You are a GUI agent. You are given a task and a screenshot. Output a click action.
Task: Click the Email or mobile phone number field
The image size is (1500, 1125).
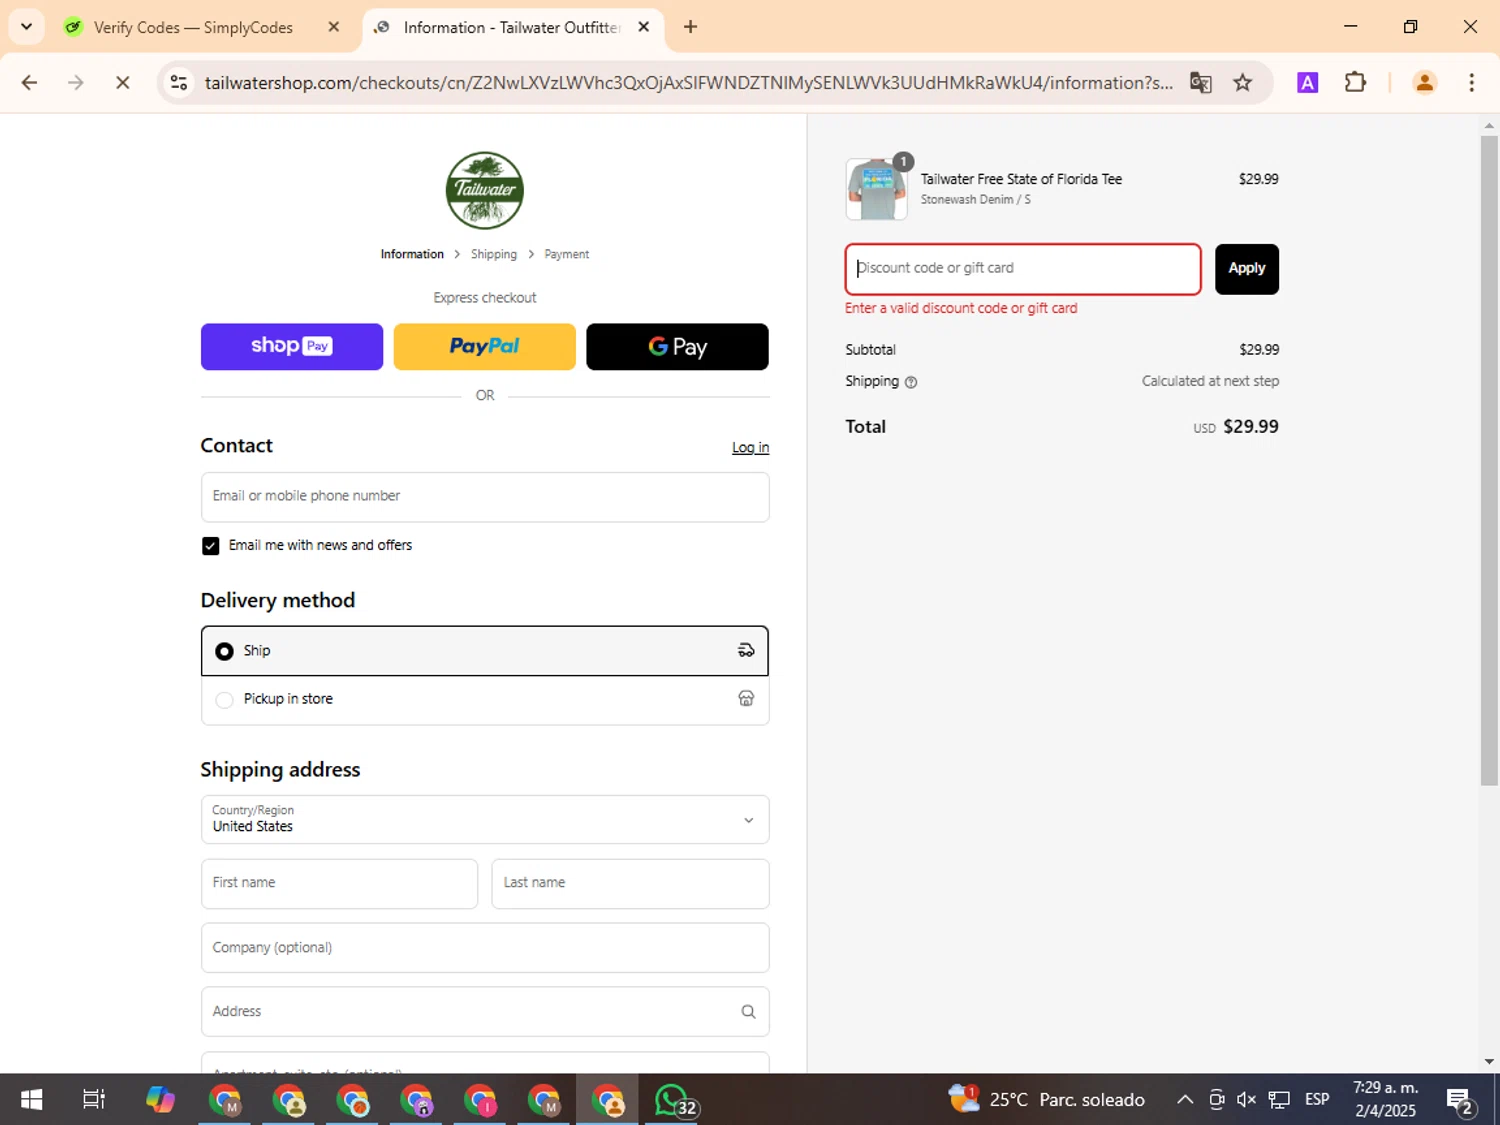(485, 497)
